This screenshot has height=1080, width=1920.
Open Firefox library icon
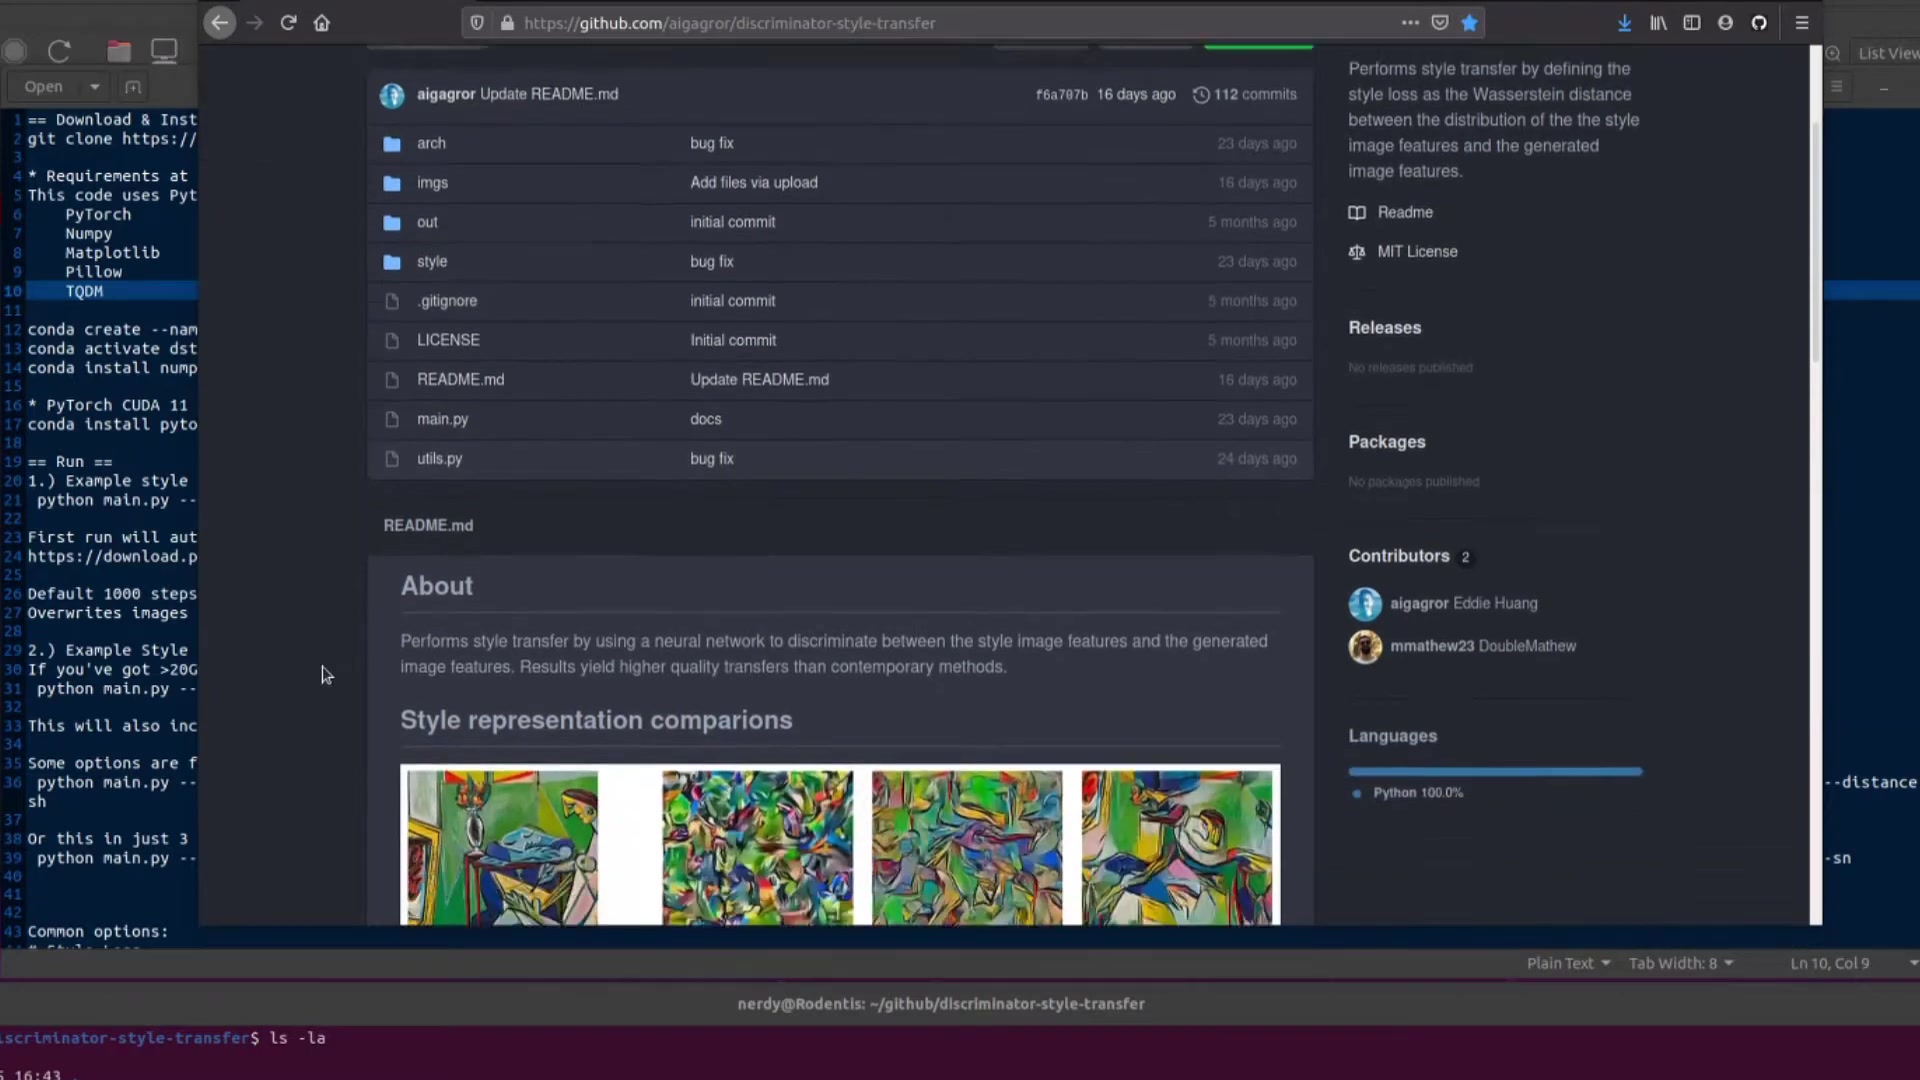tap(1658, 22)
